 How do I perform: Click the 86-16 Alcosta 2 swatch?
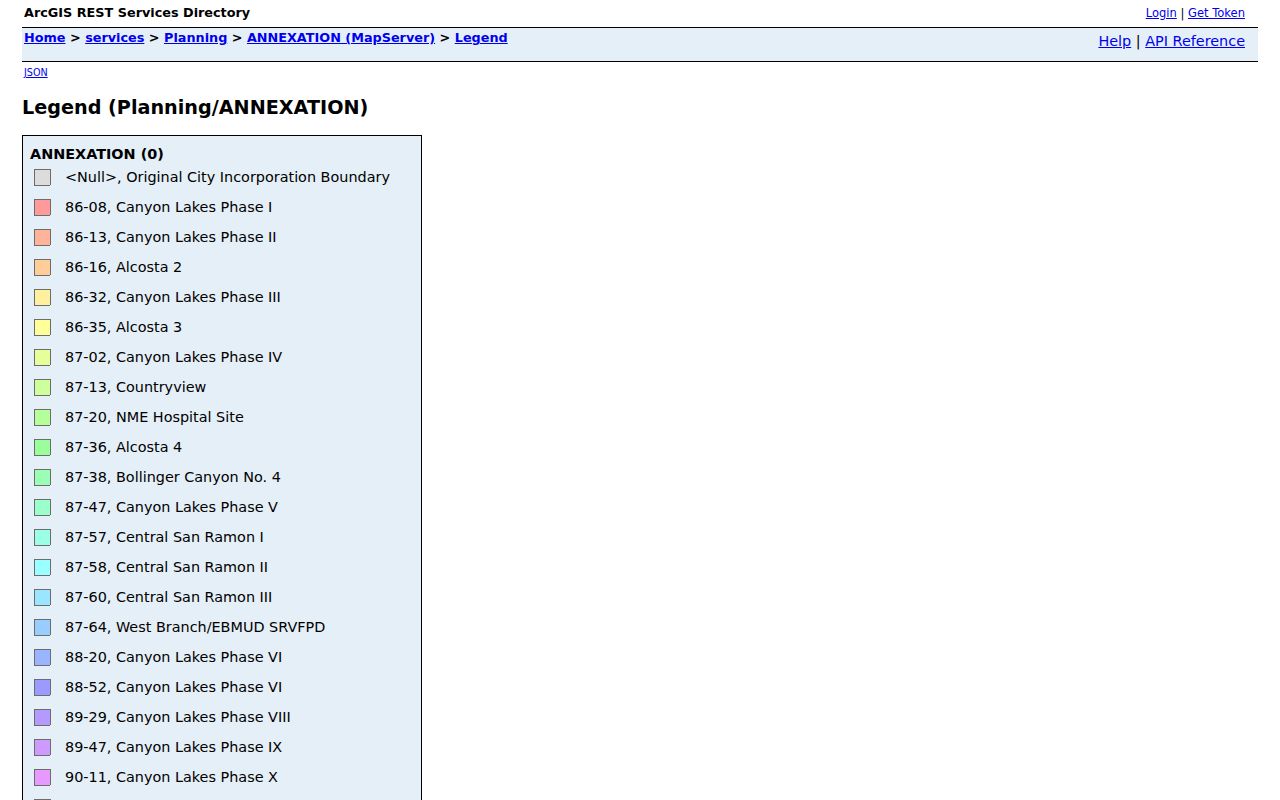(x=42, y=267)
